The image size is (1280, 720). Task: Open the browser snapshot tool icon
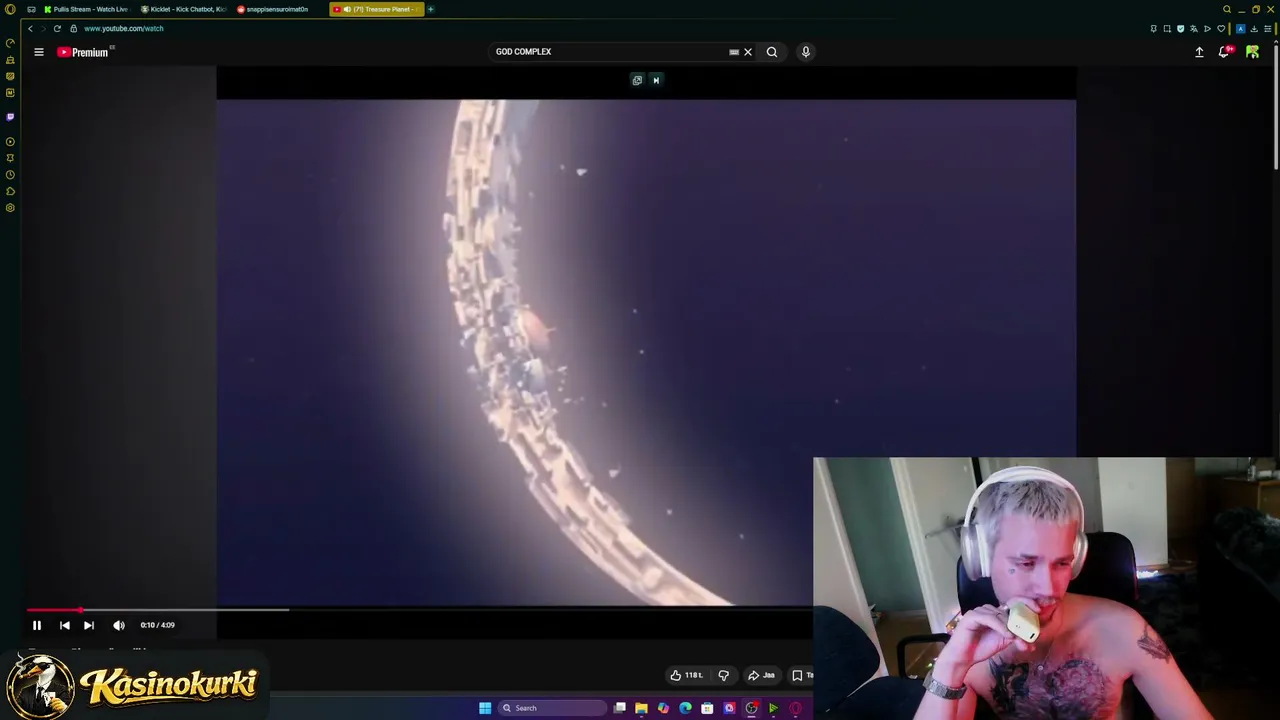tap(1167, 29)
